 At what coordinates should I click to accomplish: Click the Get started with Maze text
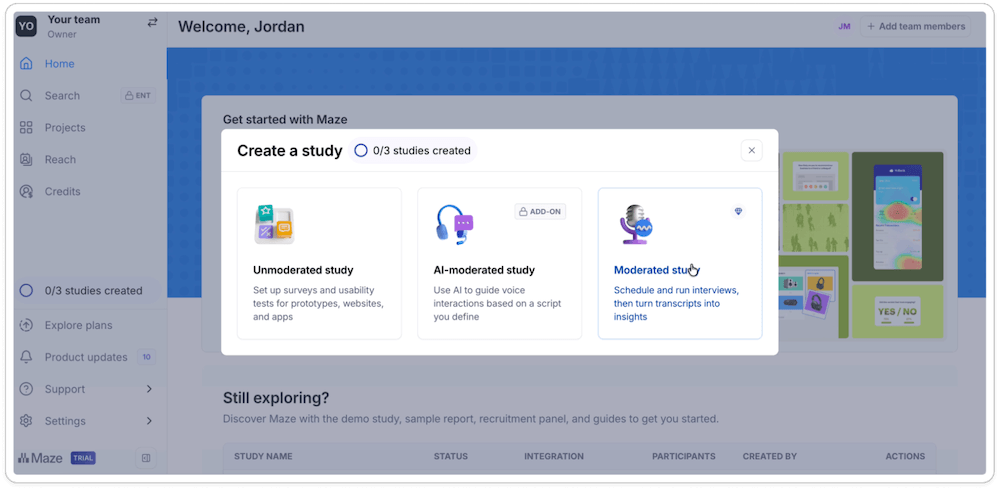pyautogui.click(x=285, y=119)
